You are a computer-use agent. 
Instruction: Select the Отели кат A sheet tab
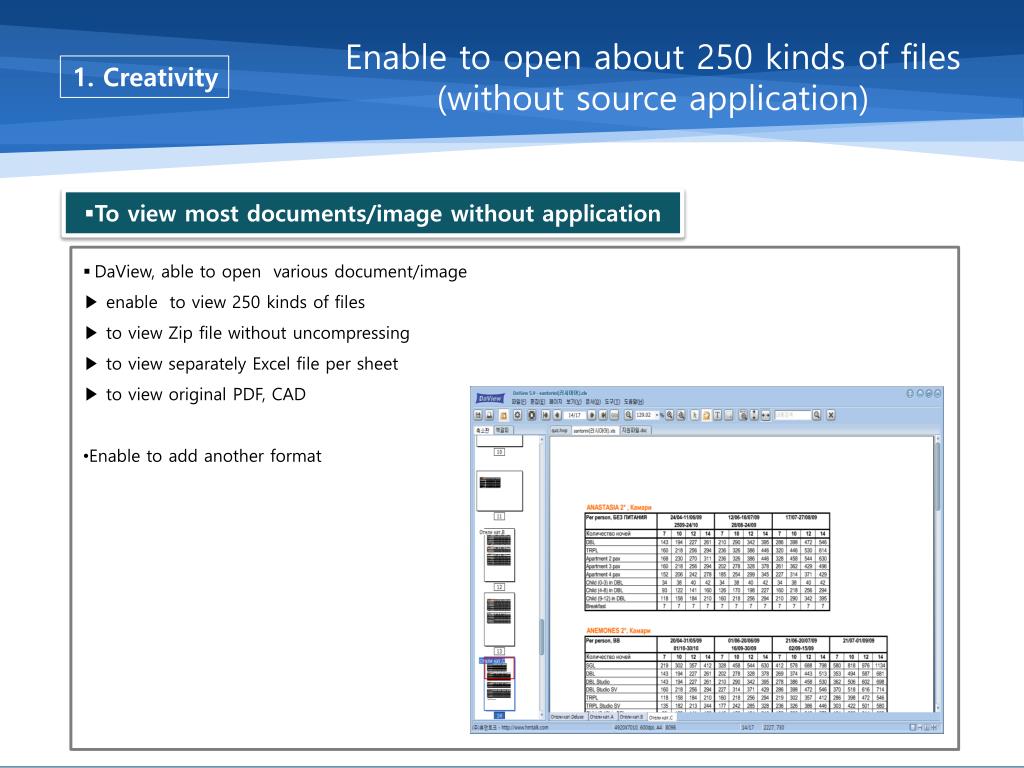(601, 717)
